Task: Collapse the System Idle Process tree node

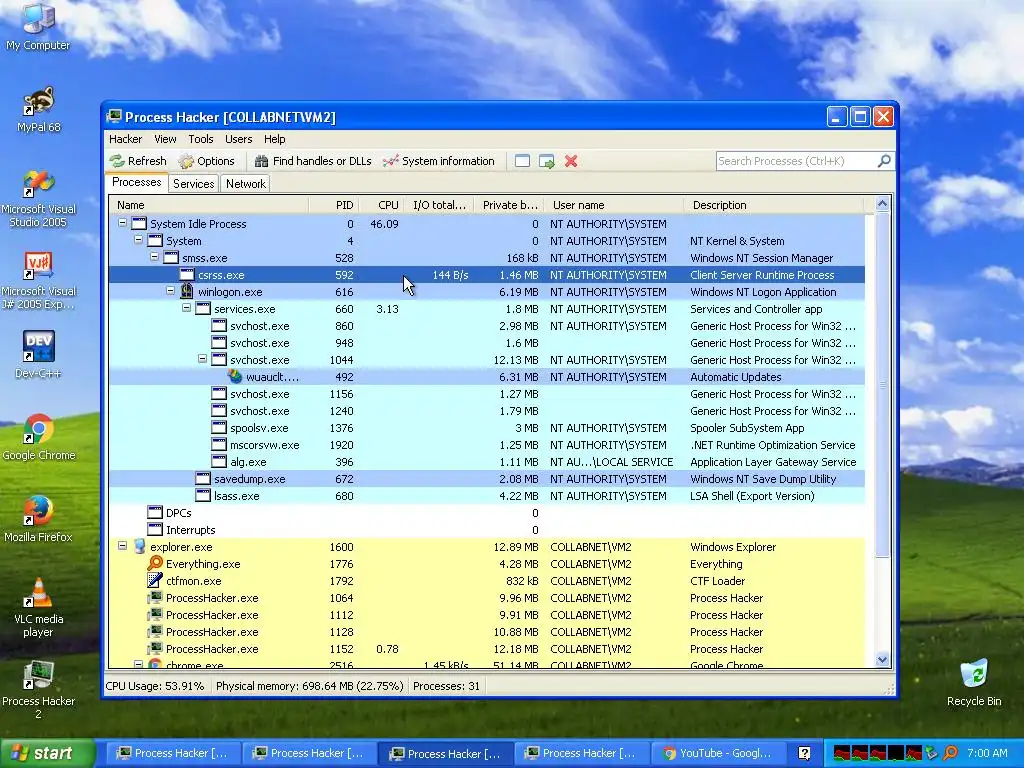Action: pyautogui.click(x=122, y=223)
